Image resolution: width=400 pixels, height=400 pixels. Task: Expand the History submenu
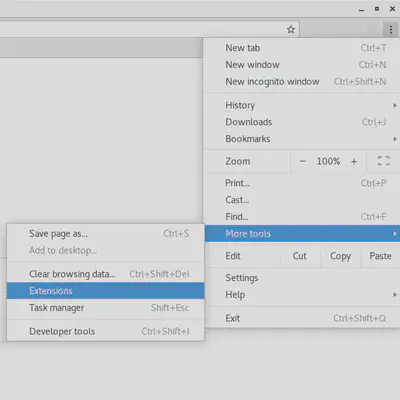pos(302,105)
